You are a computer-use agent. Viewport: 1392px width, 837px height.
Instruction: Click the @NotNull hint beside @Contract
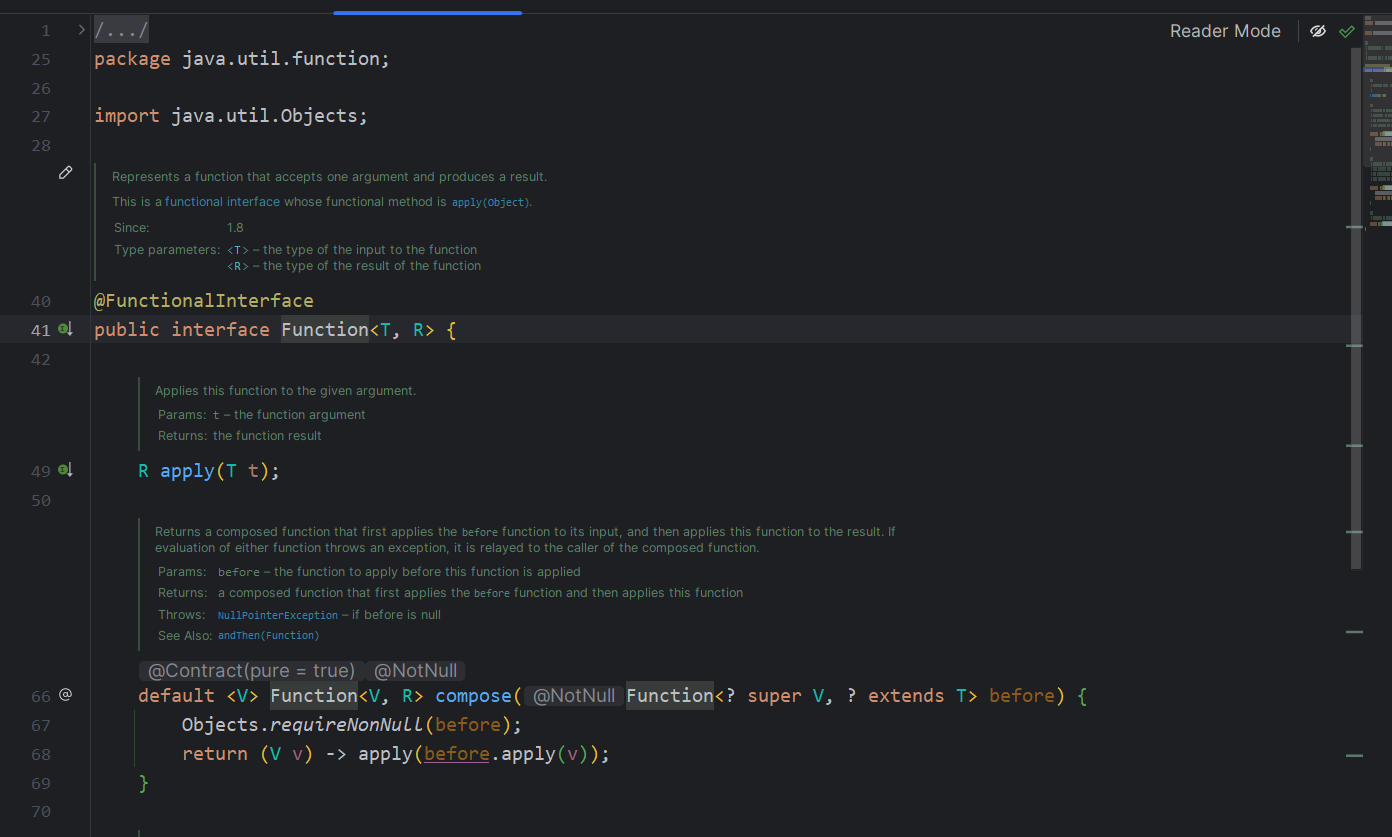point(416,671)
